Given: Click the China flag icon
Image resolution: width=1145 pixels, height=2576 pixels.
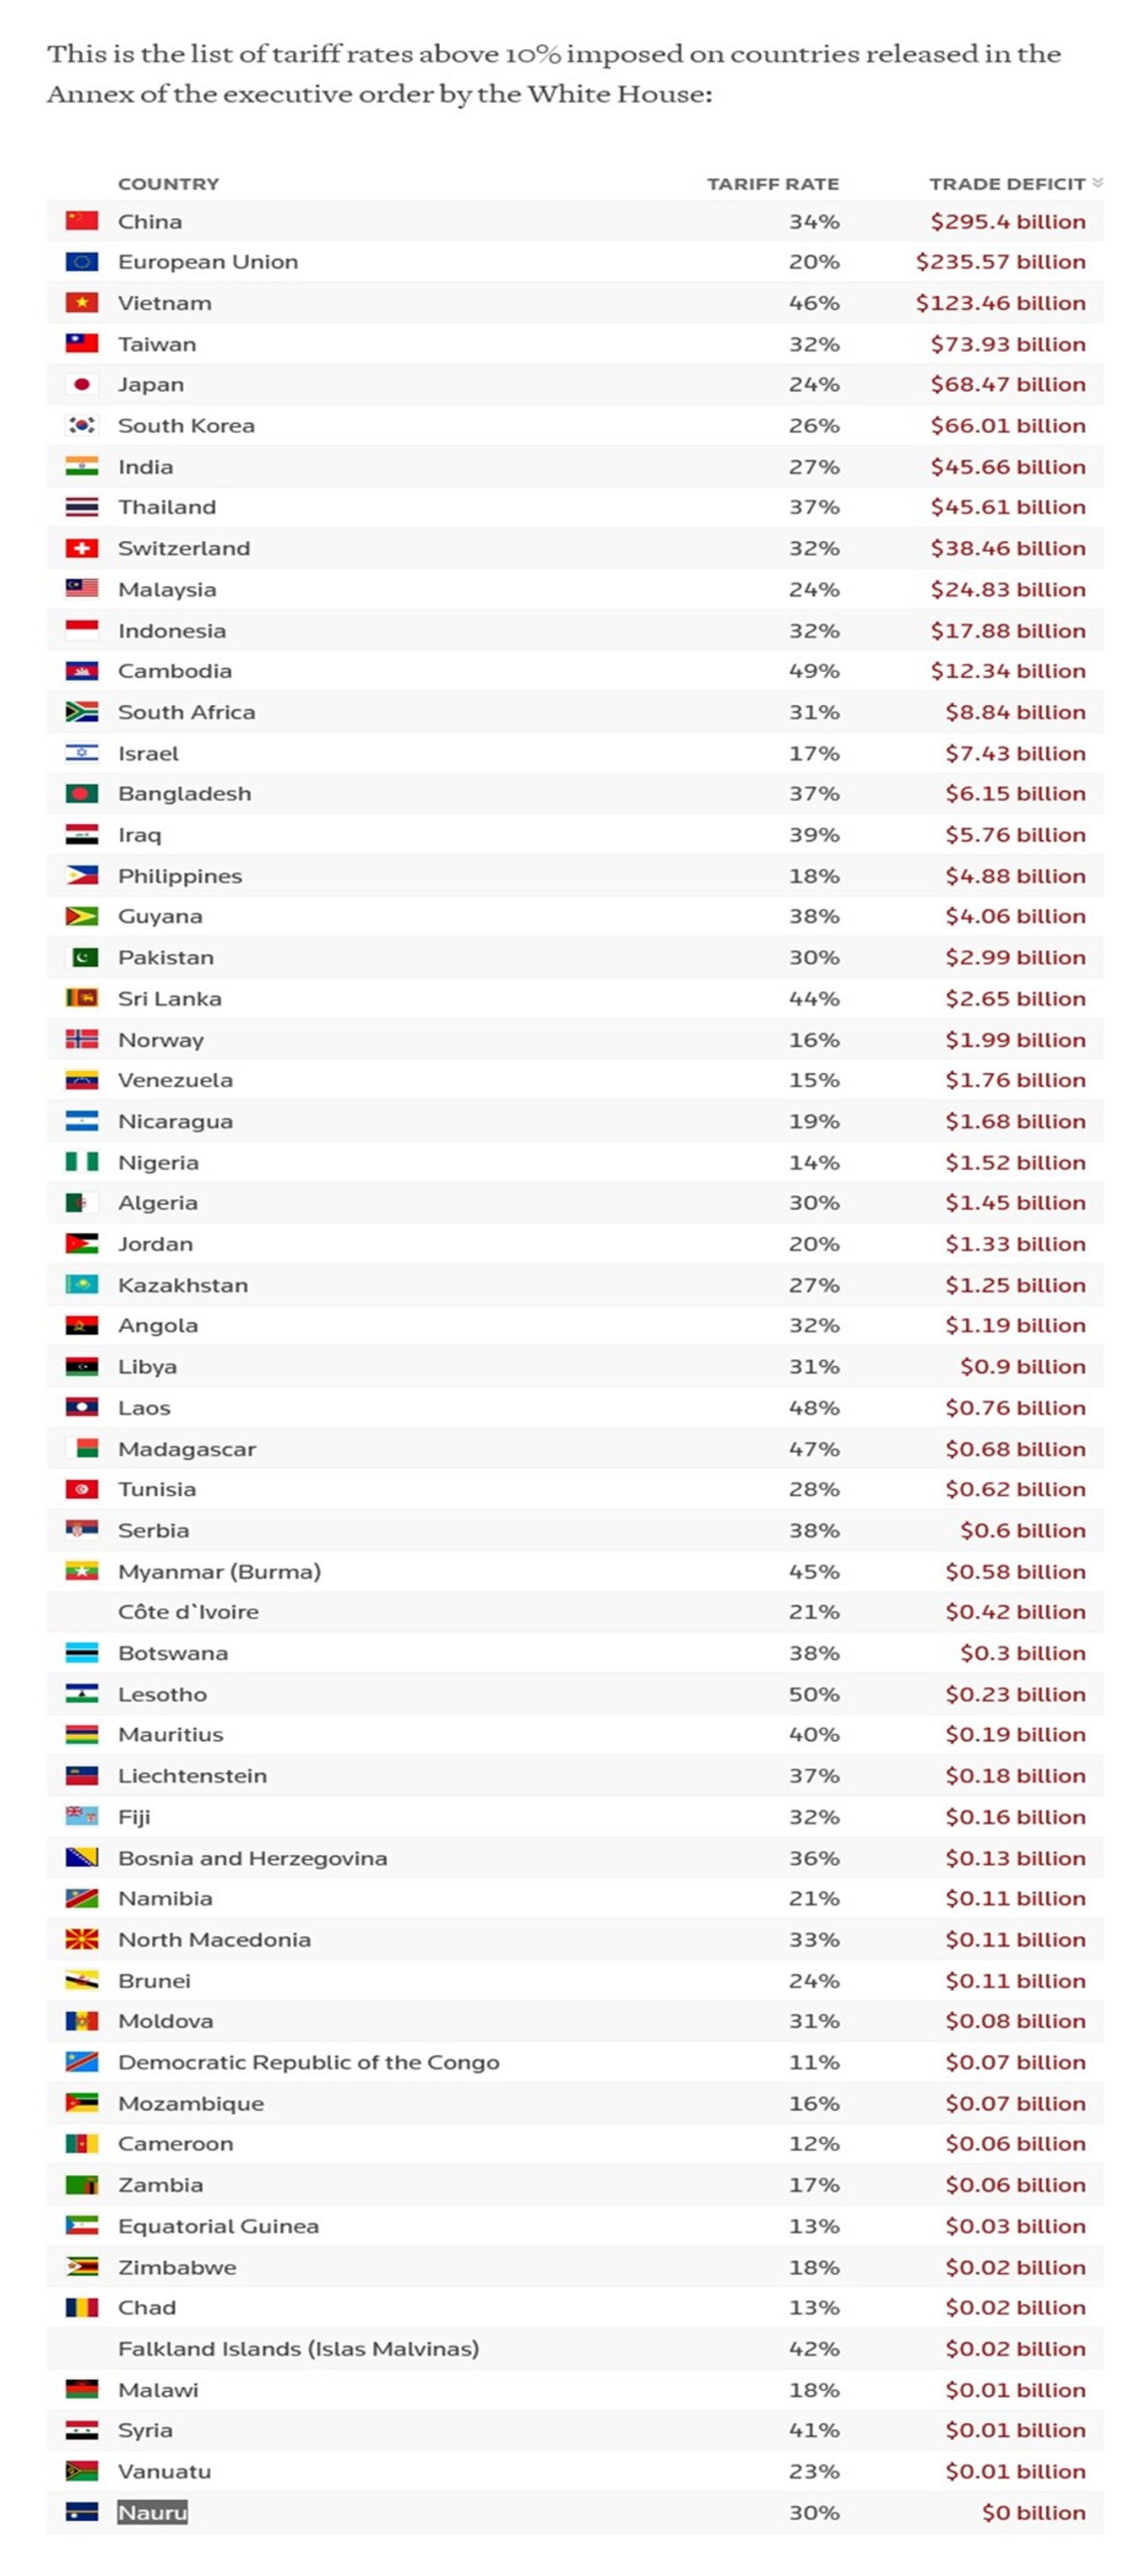Looking at the screenshot, I should pyautogui.click(x=82, y=221).
